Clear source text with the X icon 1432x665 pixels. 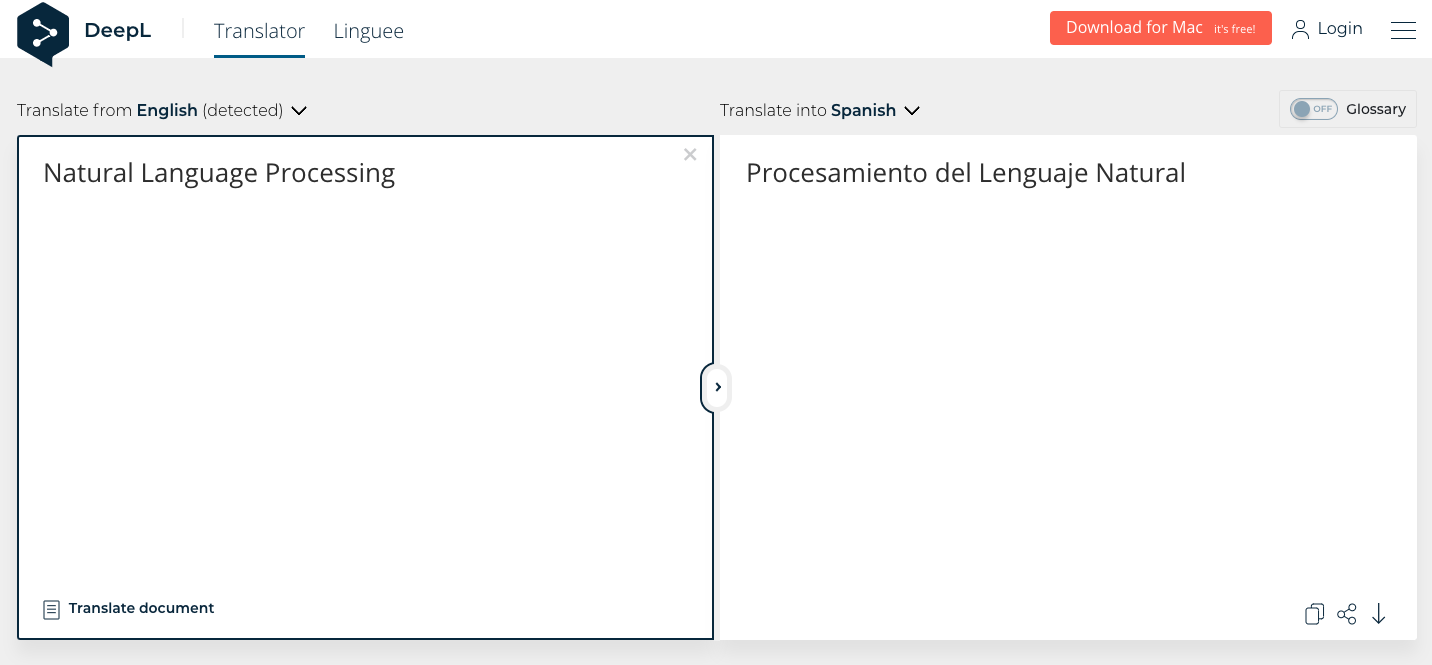pyautogui.click(x=690, y=154)
